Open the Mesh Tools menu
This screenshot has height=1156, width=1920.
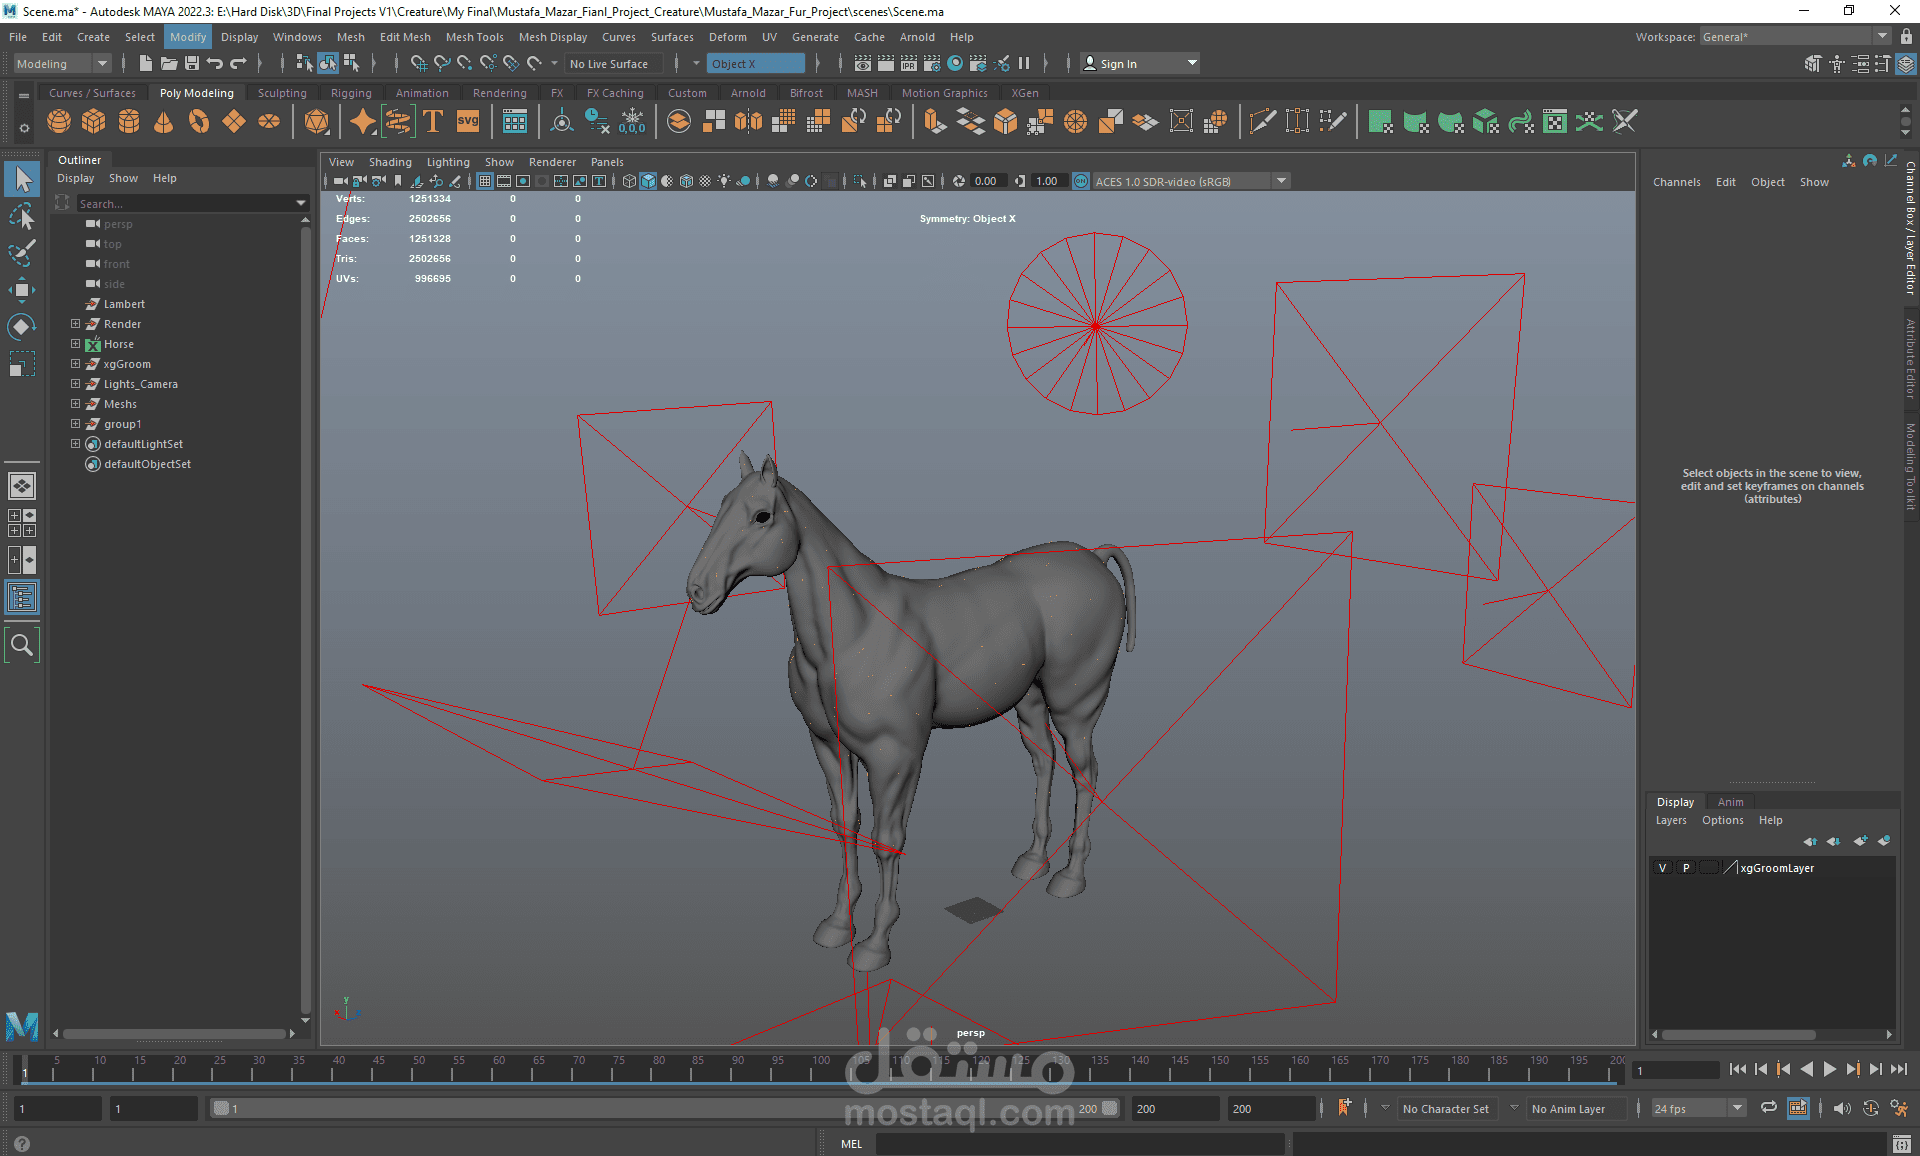point(474,37)
